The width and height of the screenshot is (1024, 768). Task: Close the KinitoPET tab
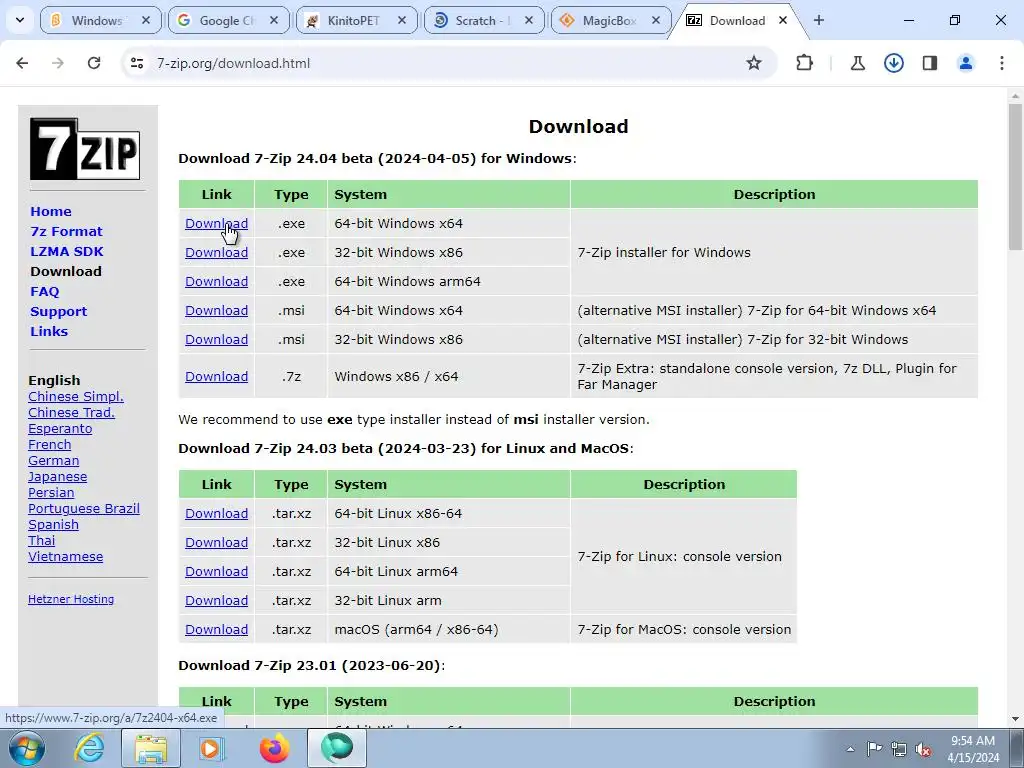(402, 20)
